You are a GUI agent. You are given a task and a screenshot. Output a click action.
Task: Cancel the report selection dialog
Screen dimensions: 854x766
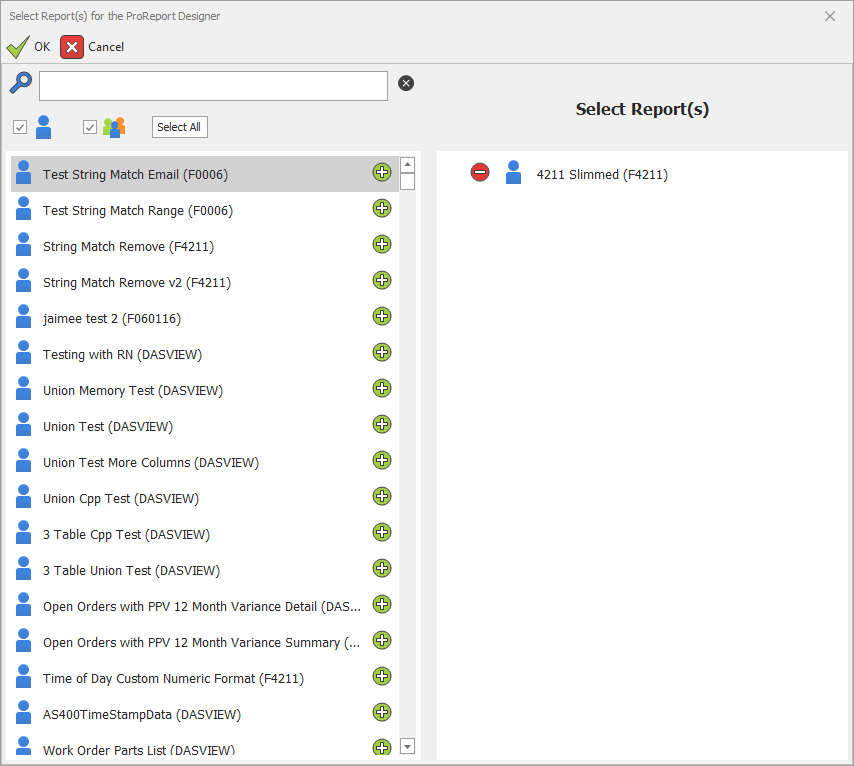pyautogui.click(x=92, y=47)
